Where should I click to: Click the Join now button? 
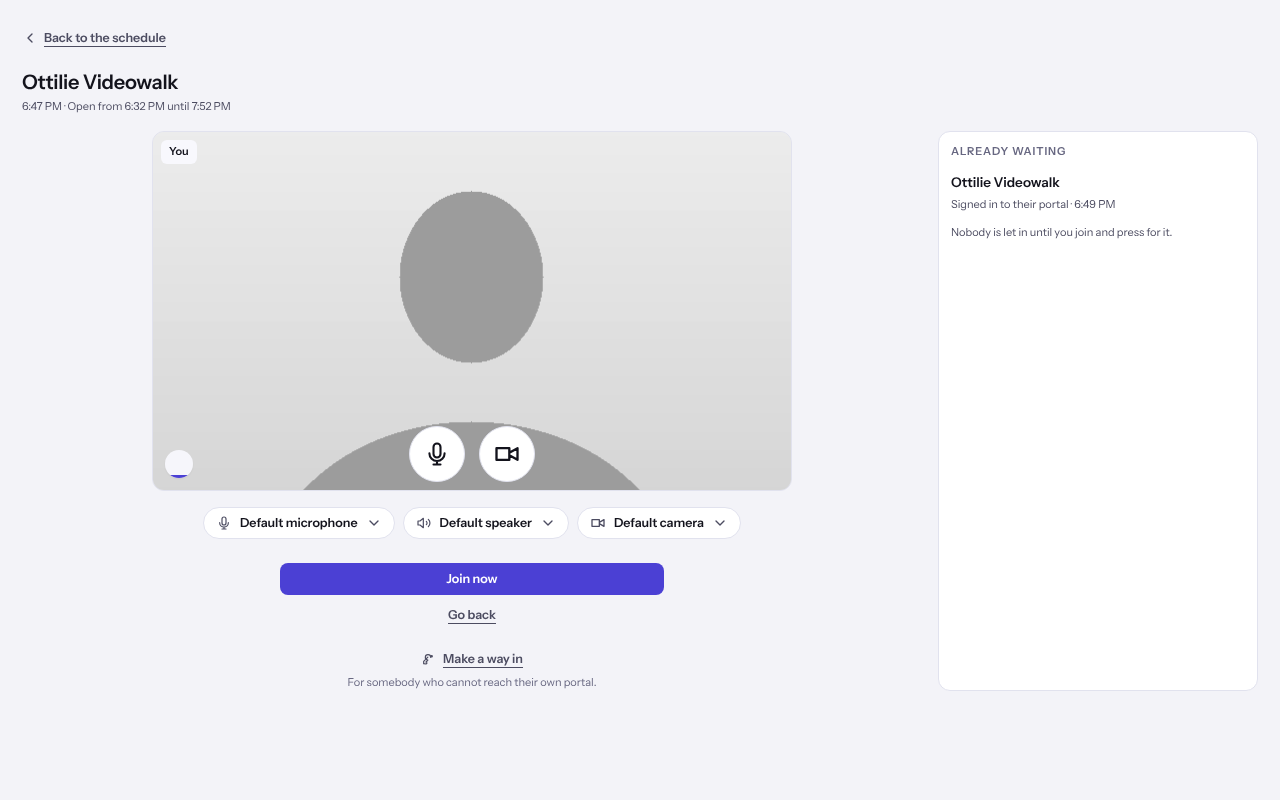pyautogui.click(x=472, y=579)
